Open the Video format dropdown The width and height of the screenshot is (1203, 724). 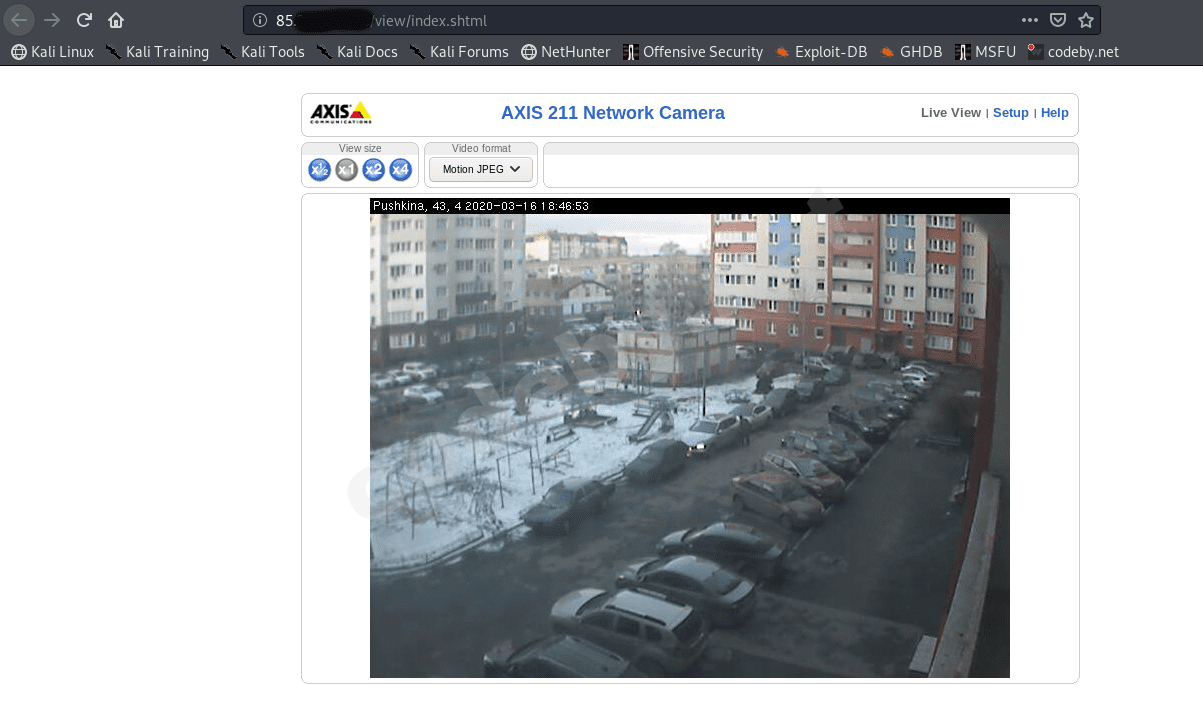[x=481, y=169]
